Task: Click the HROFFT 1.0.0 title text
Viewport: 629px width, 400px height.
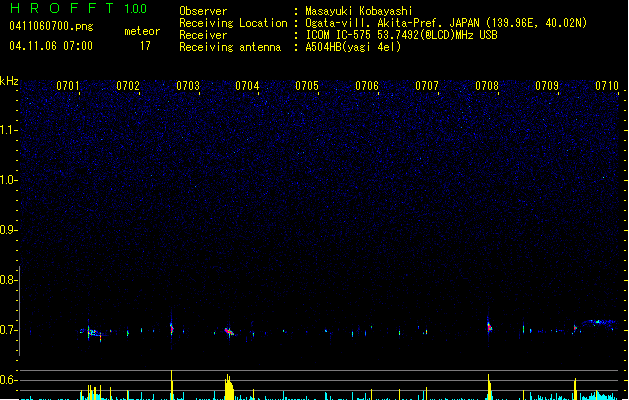Action: 78,8
